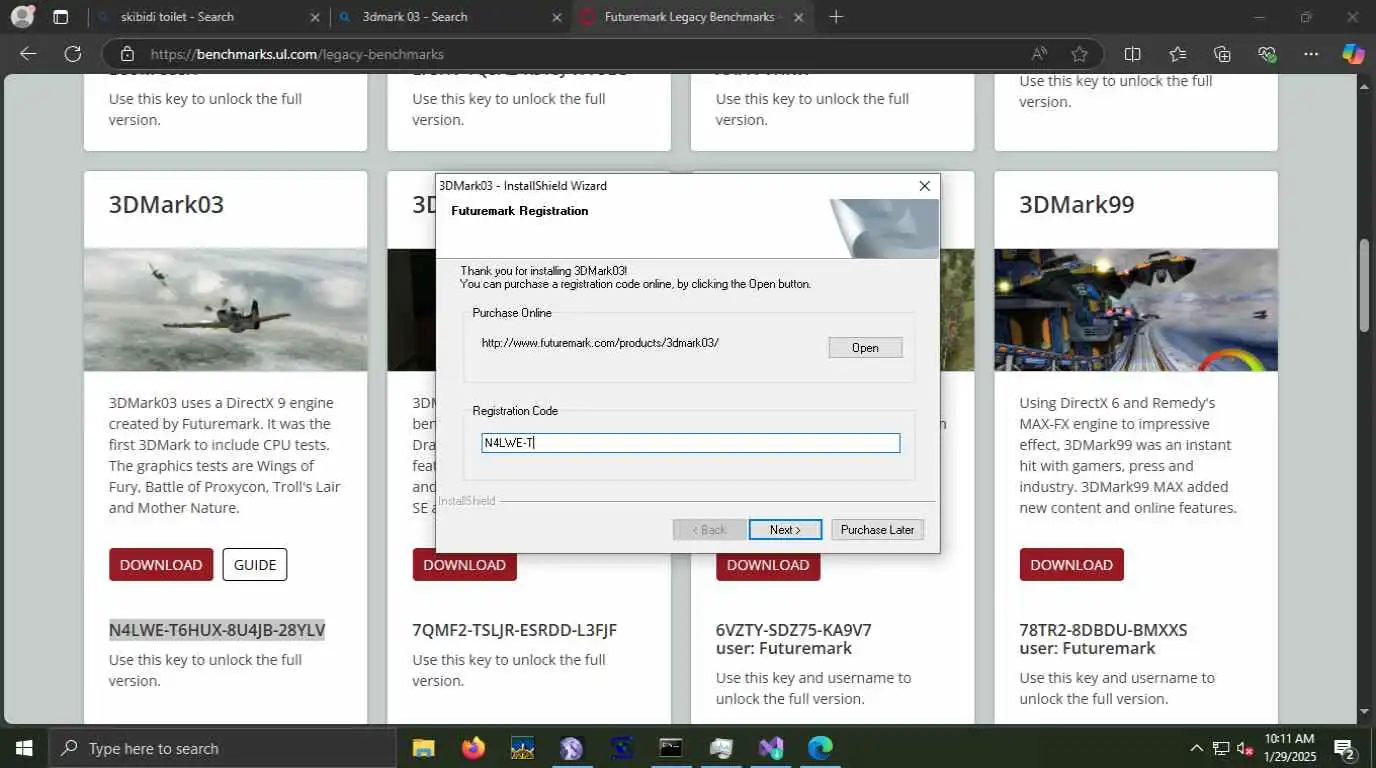
Task: Click the scrollbar up arrow
Action: coord(1366,87)
